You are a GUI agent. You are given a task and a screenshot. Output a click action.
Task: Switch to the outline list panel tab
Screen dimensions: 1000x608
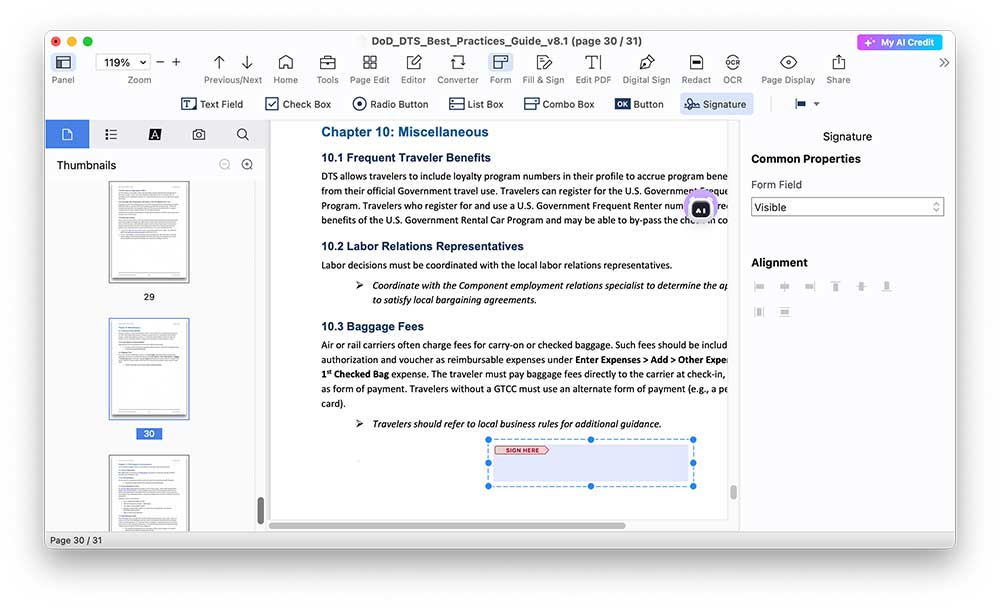(x=111, y=134)
